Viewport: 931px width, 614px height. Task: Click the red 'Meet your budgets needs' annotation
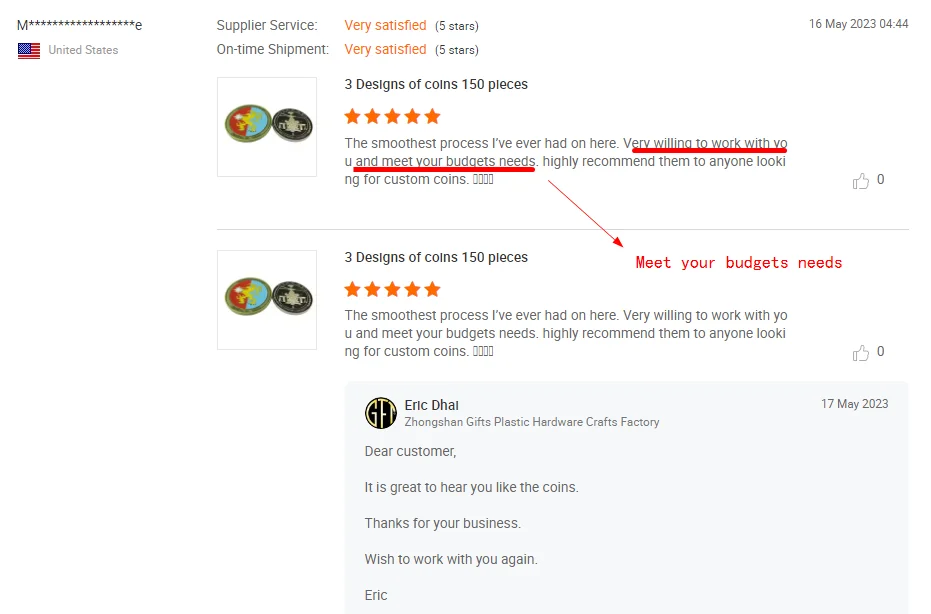coord(739,262)
